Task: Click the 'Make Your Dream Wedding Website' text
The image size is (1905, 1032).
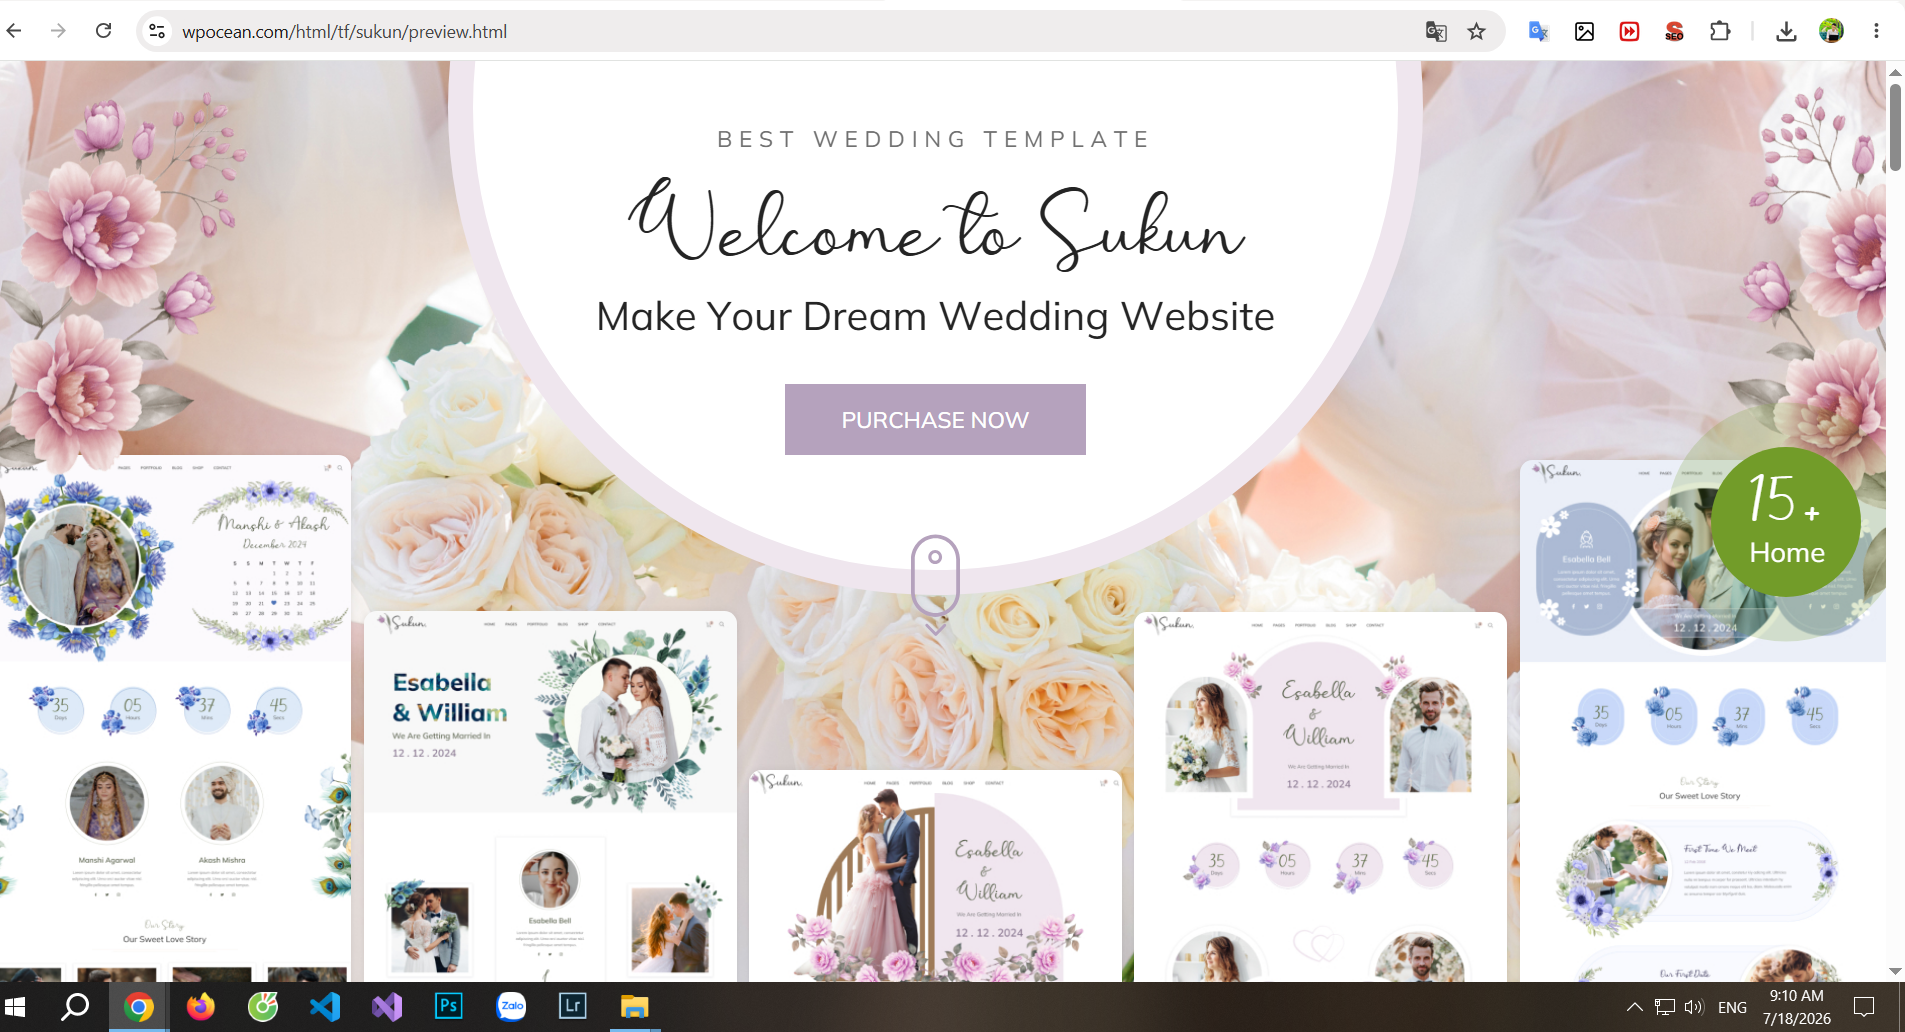Action: coord(935,316)
